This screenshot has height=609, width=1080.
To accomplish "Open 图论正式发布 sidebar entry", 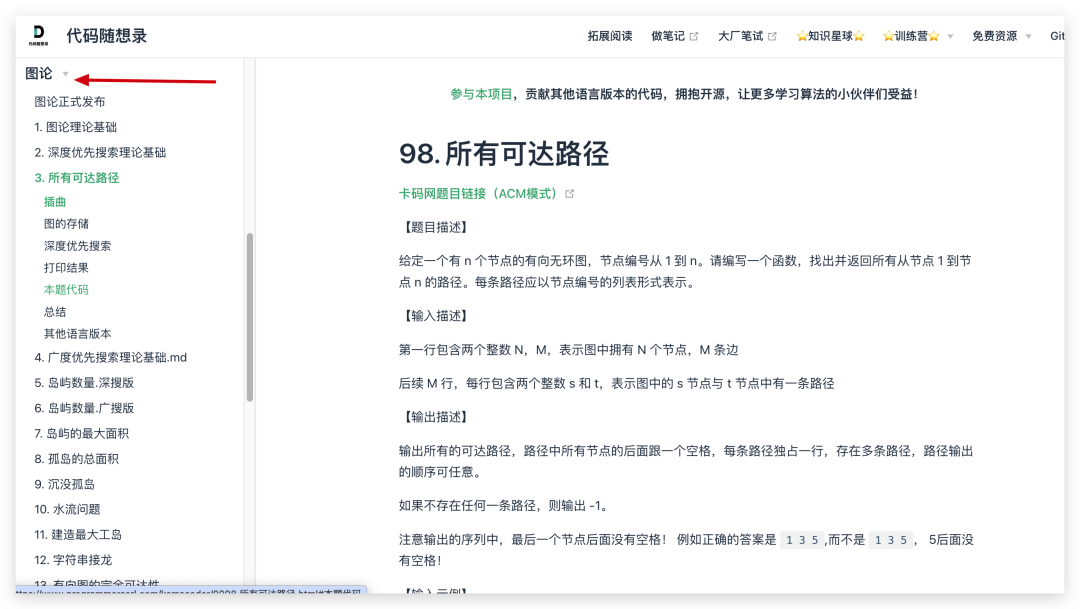I will pos(70,102).
